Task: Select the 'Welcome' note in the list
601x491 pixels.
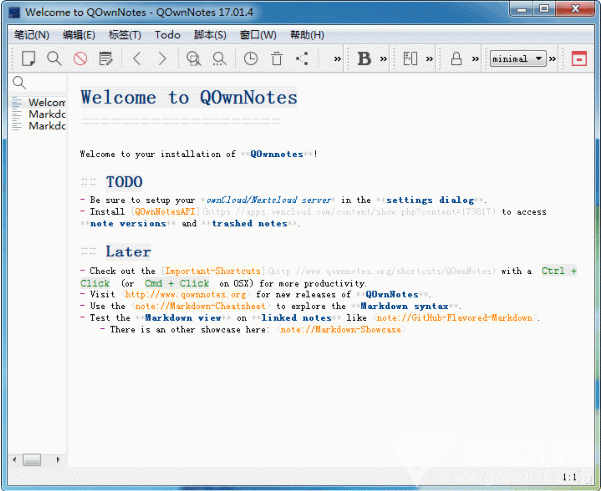Action: 46,102
